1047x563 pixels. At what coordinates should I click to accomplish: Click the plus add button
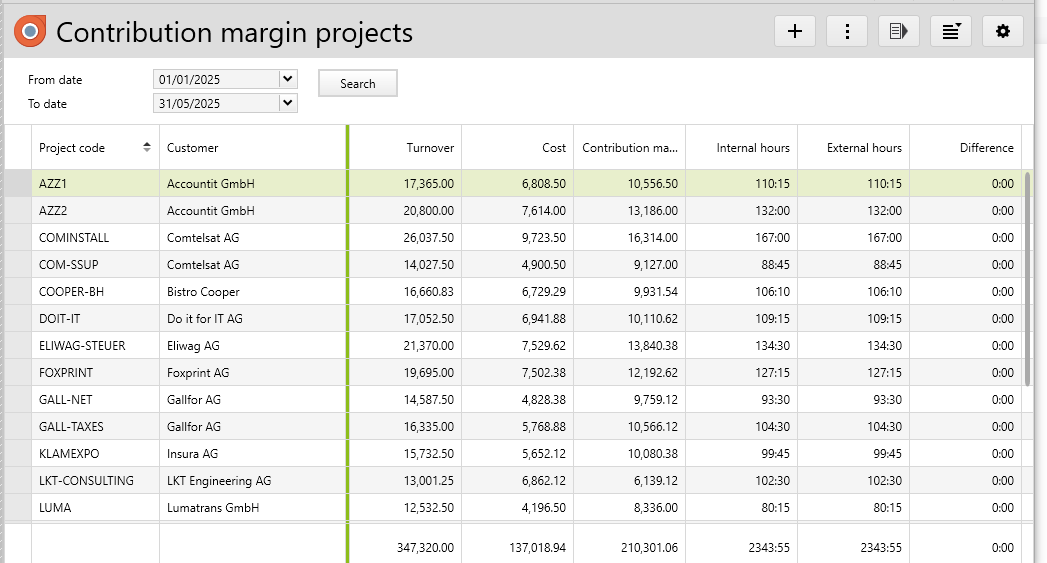click(795, 31)
